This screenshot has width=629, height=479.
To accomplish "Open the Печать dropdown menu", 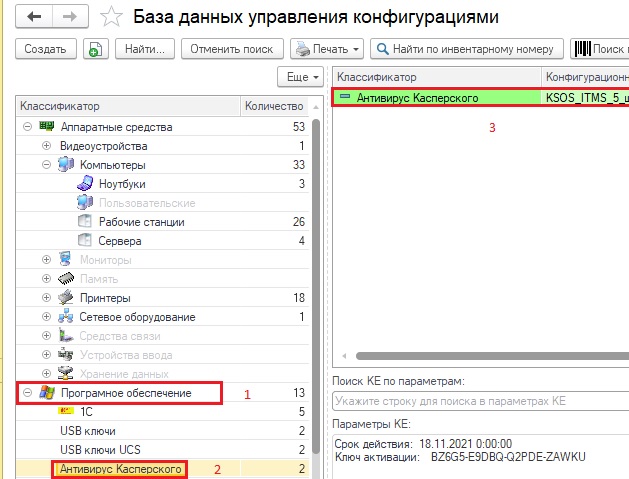I will tap(327, 49).
